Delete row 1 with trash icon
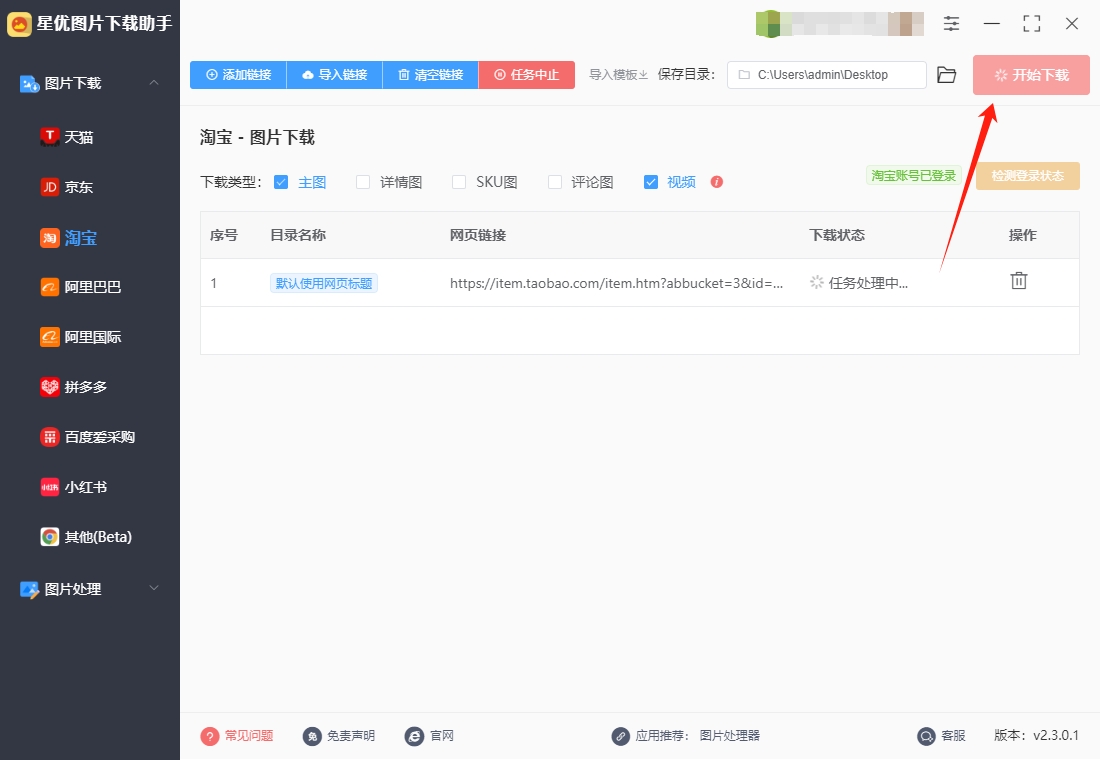Screen dimensions: 1100x760 click(1019, 281)
